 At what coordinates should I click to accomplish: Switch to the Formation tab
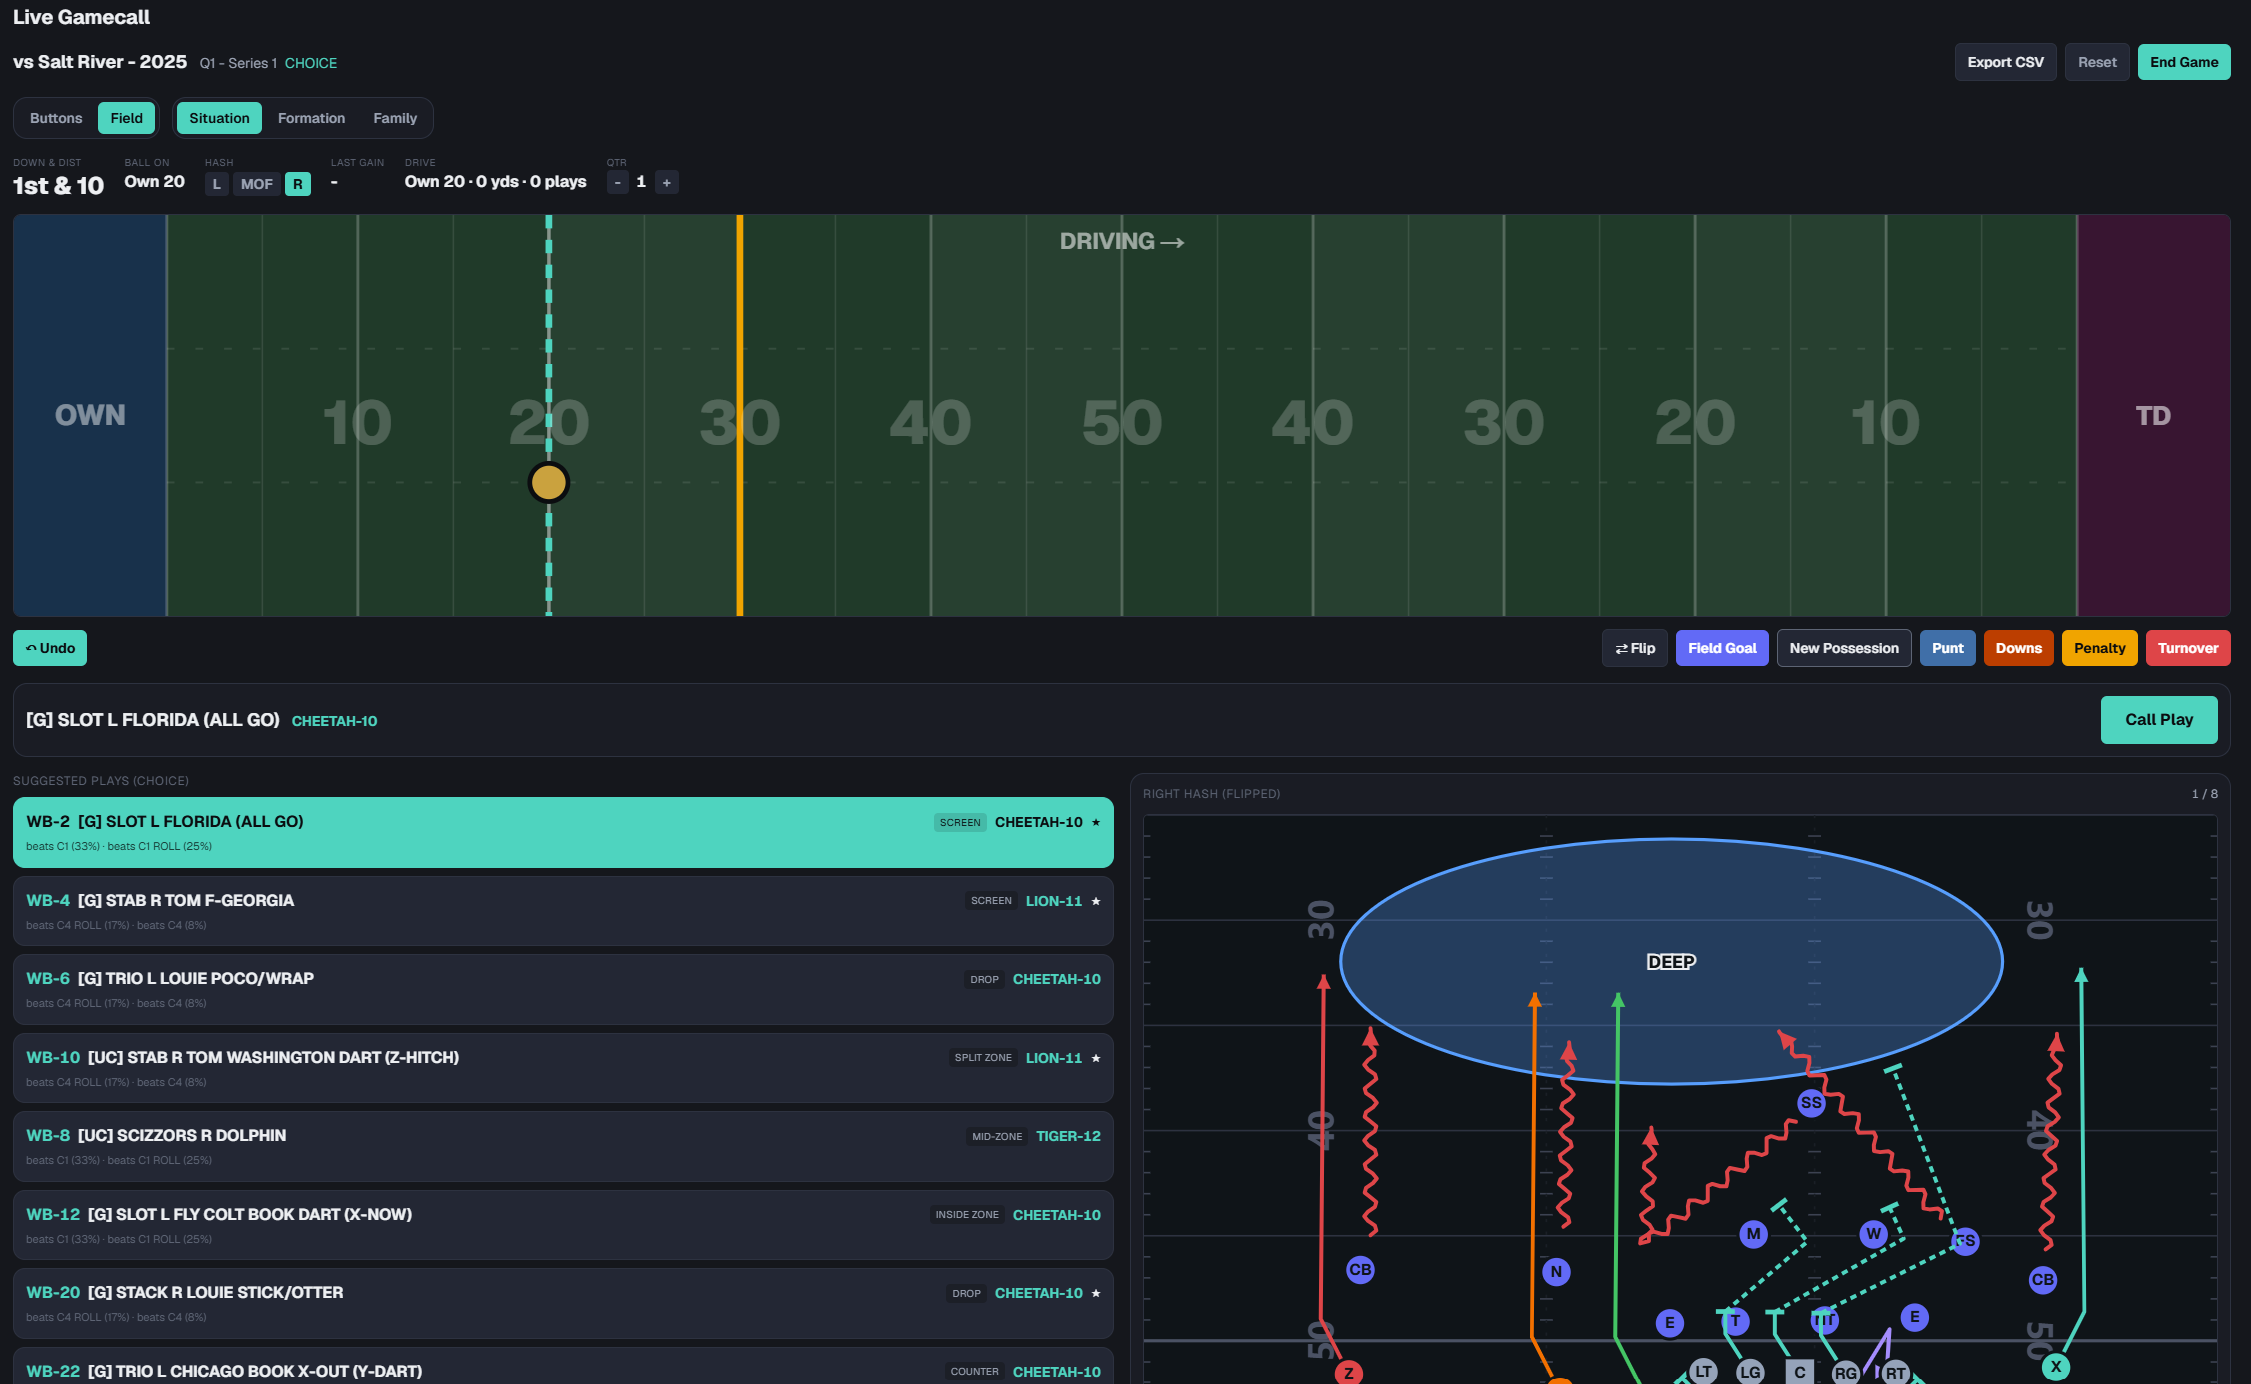tap(311, 118)
